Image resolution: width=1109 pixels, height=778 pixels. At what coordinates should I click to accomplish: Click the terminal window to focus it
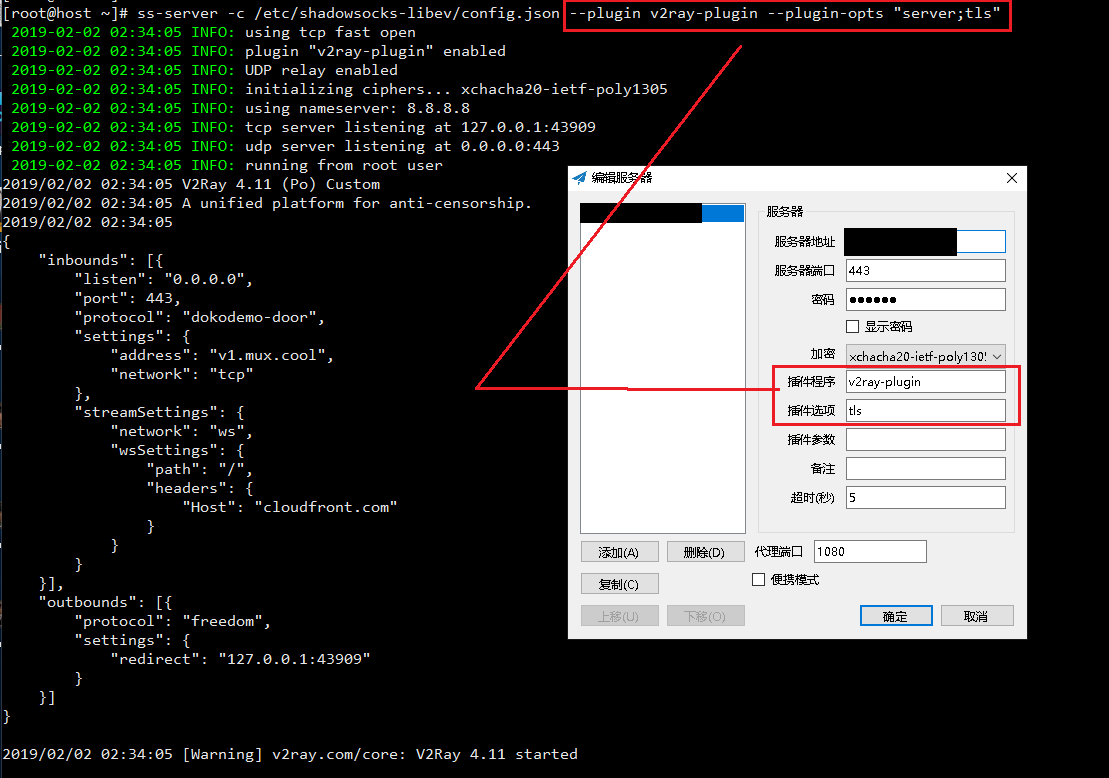[280, 400]
